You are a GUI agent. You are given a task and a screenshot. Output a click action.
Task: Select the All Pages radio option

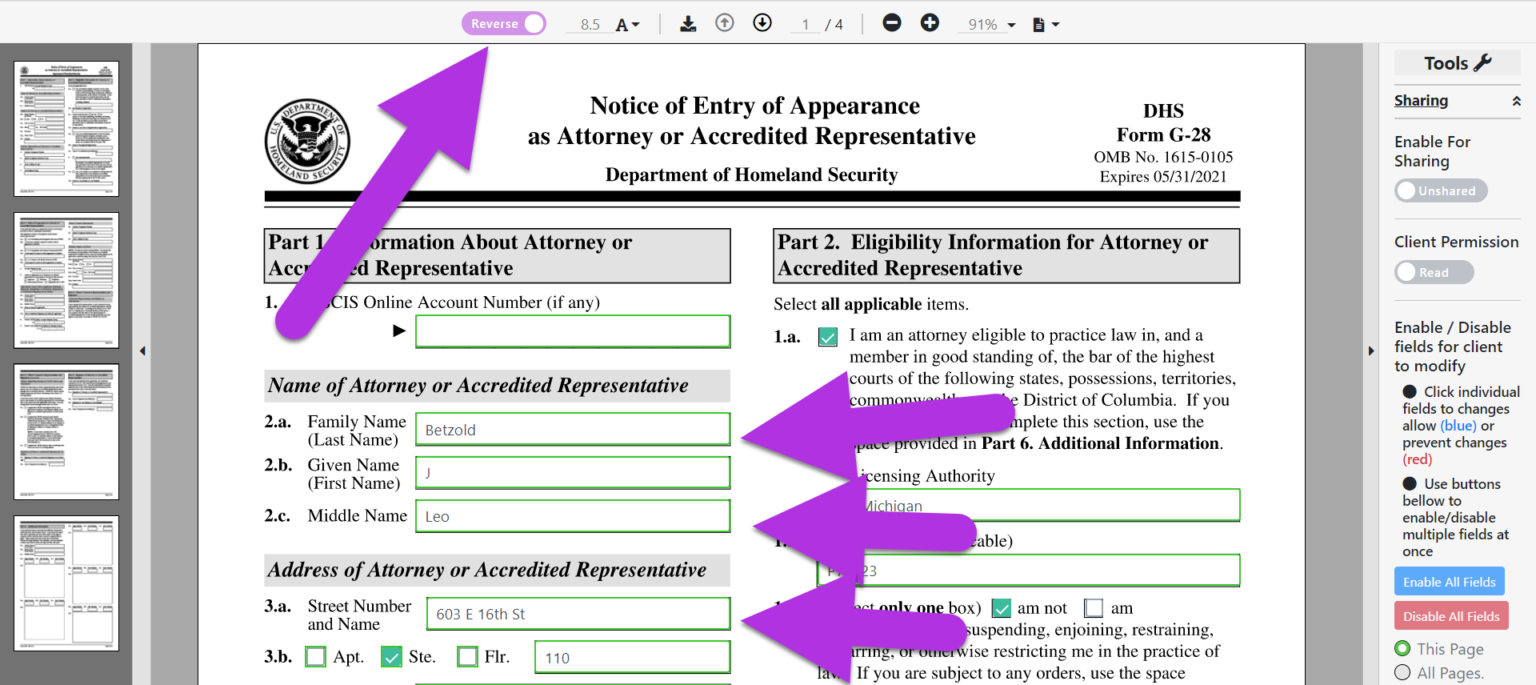[1402, 673]
